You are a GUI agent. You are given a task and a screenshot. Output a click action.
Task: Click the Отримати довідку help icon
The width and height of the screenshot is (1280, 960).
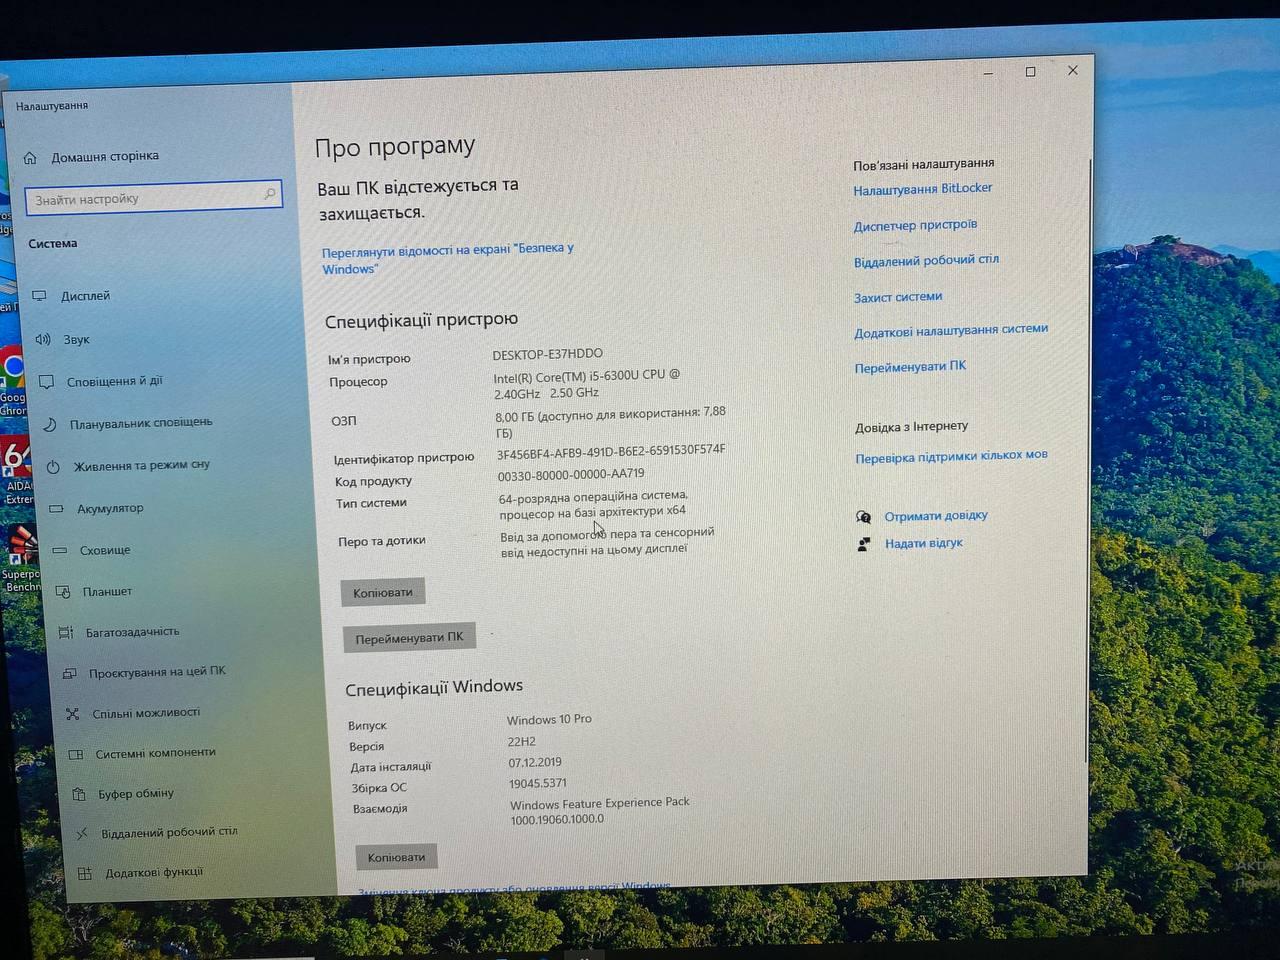click(x=863, y=517)
